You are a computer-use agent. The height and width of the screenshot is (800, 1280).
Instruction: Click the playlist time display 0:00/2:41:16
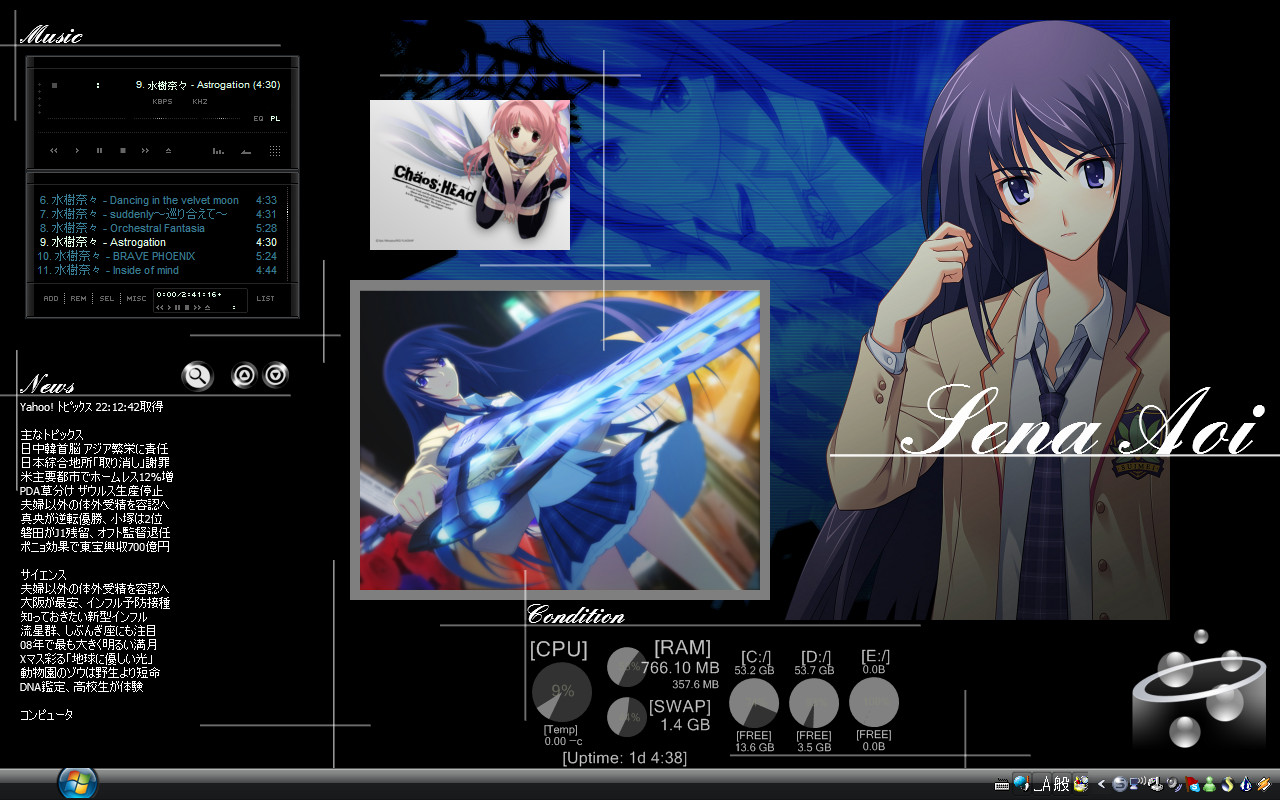(x=188, y=295)
